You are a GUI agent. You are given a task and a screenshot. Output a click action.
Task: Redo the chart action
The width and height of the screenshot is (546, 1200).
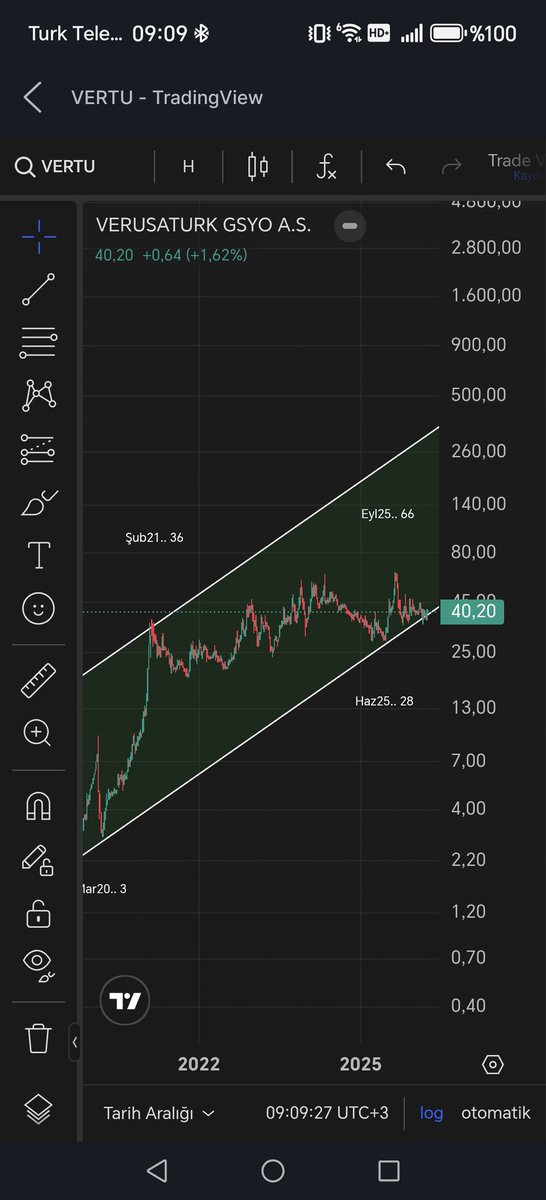click(452, 166)
